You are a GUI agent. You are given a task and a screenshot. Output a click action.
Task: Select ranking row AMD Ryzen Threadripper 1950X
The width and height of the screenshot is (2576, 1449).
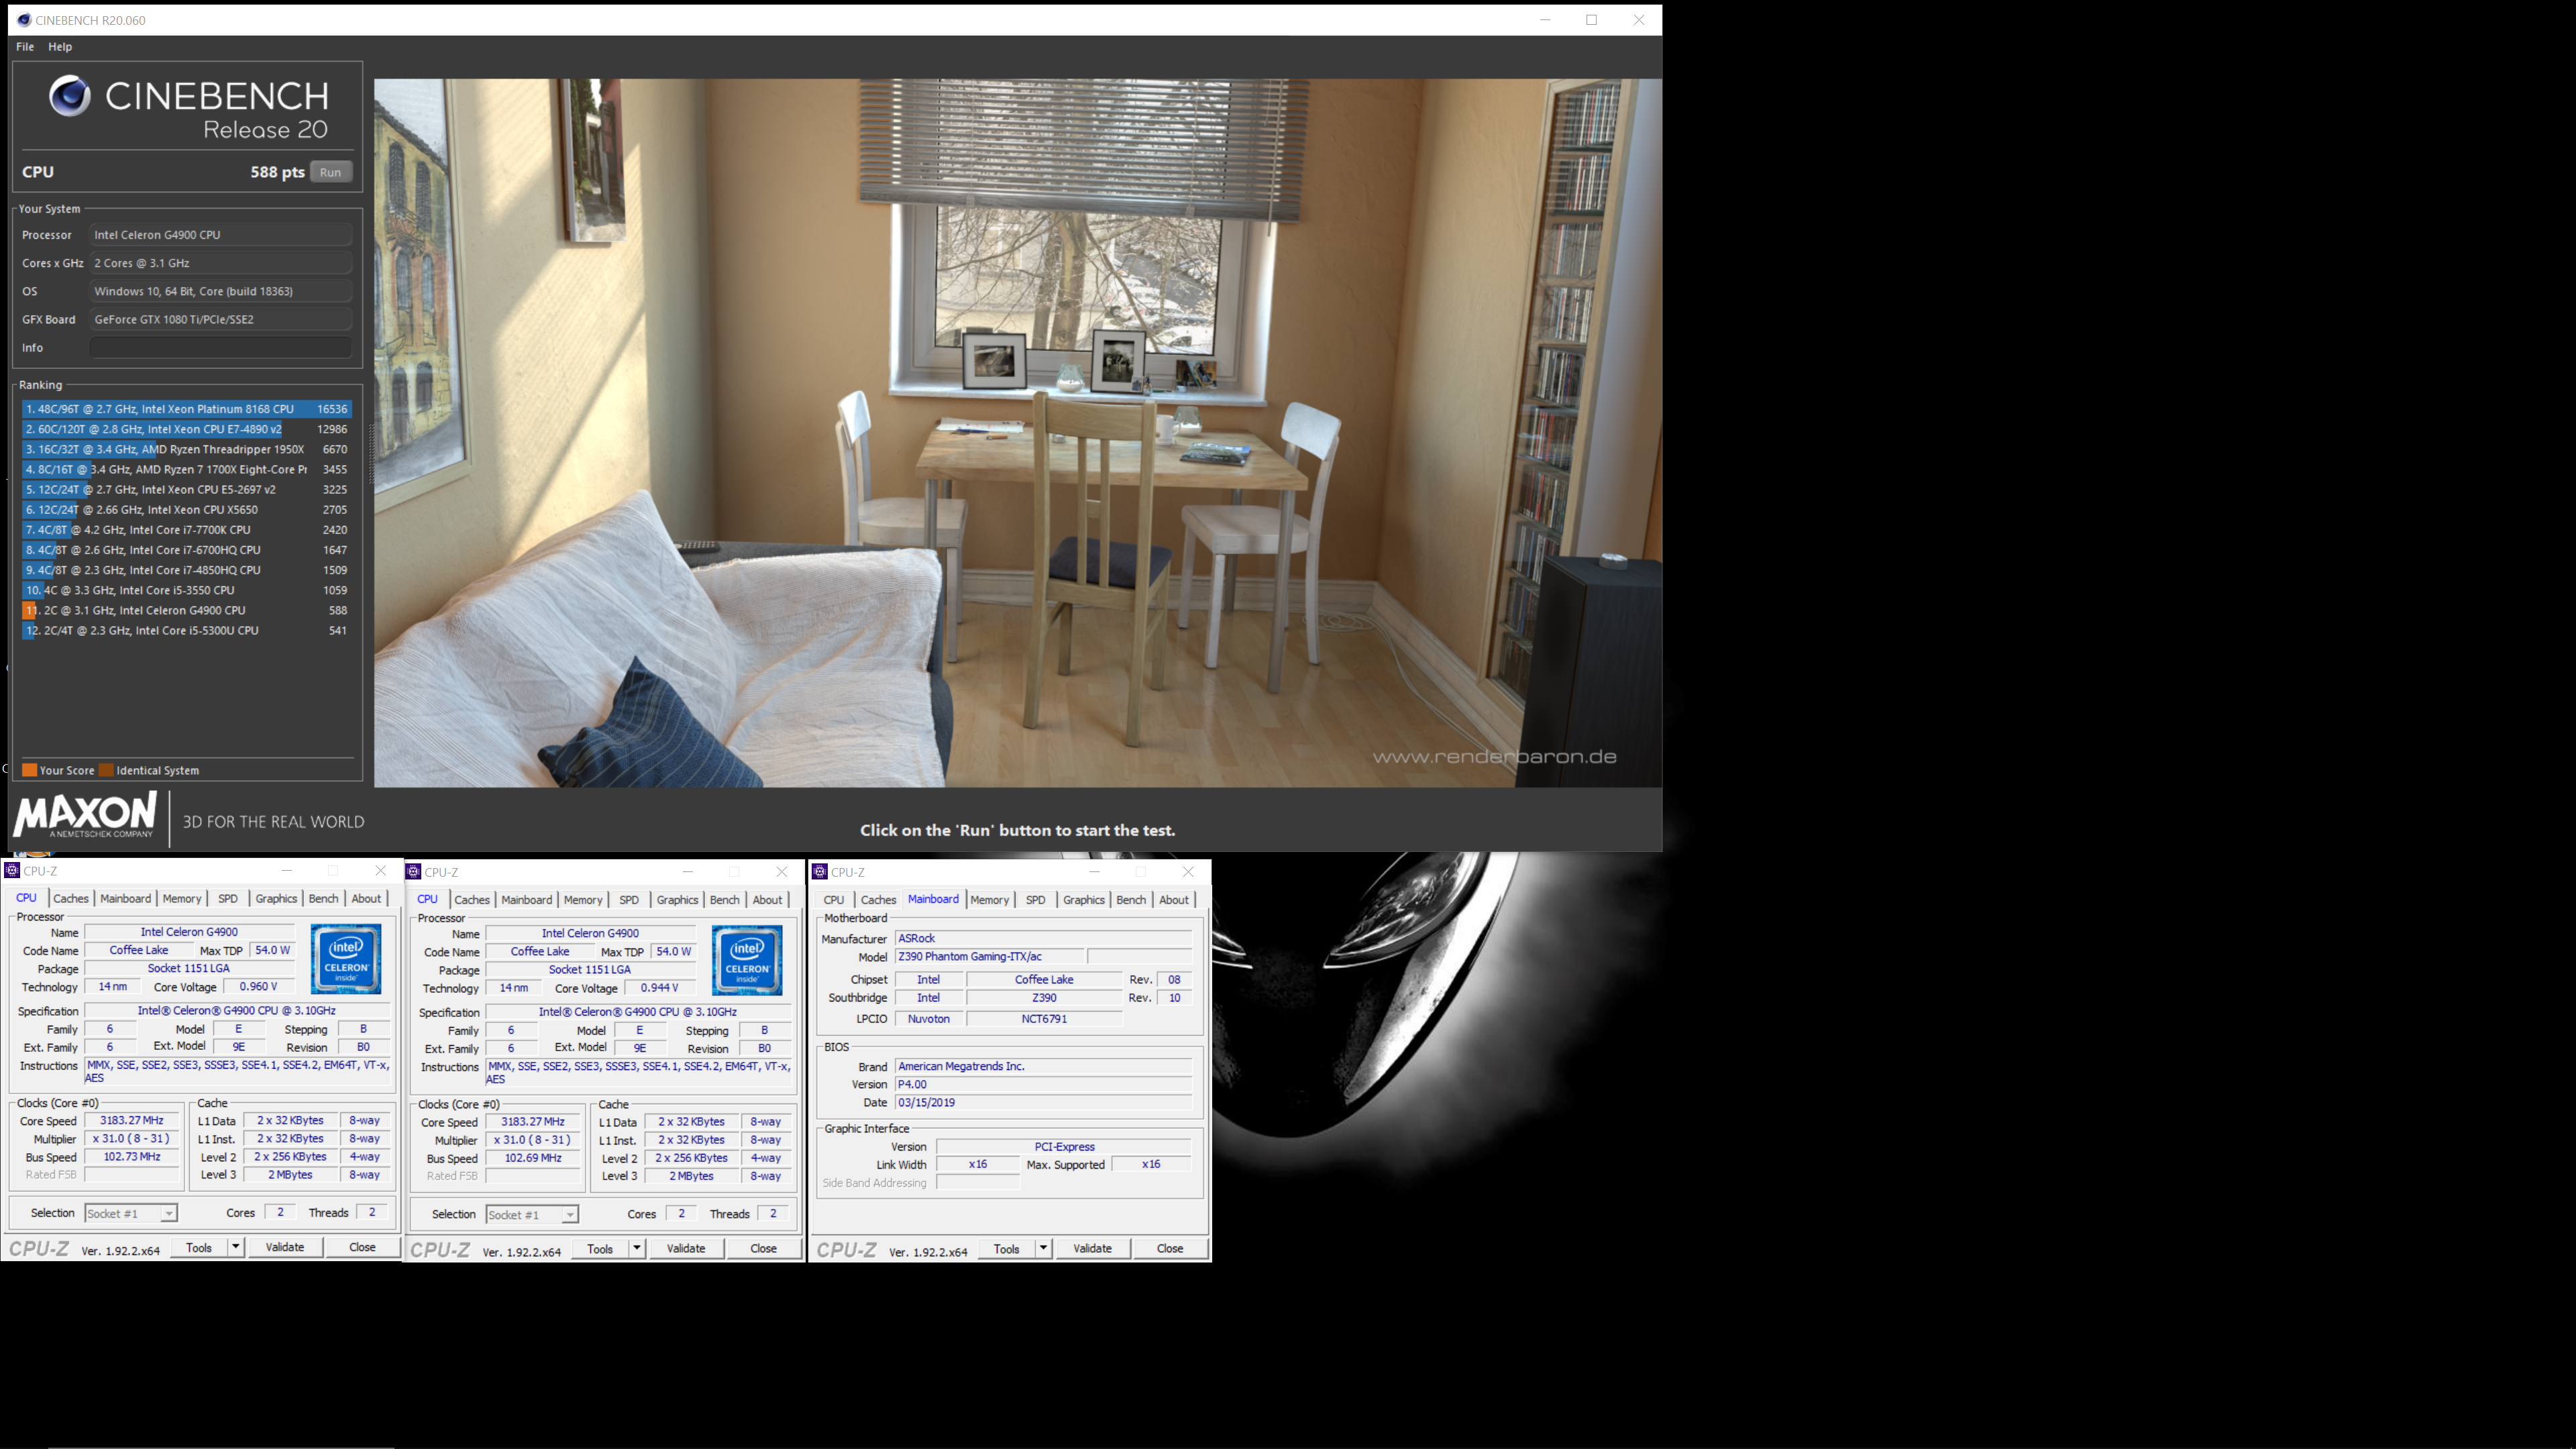186,449
